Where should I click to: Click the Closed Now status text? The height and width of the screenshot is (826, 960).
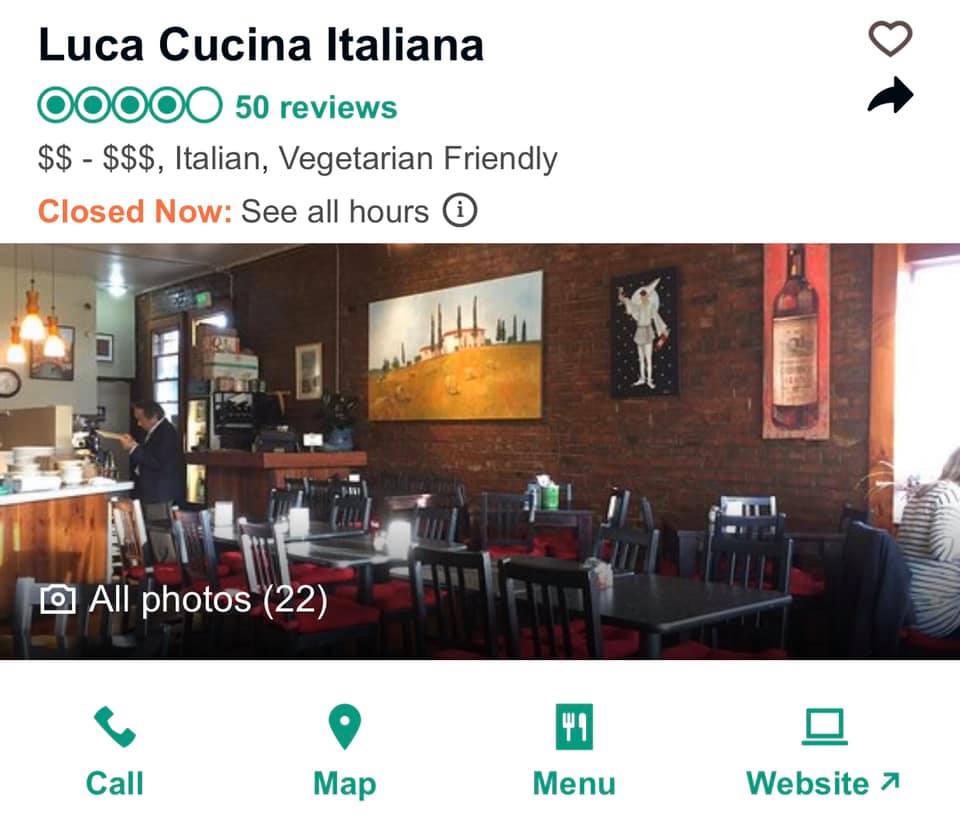[x=135, y=212]
